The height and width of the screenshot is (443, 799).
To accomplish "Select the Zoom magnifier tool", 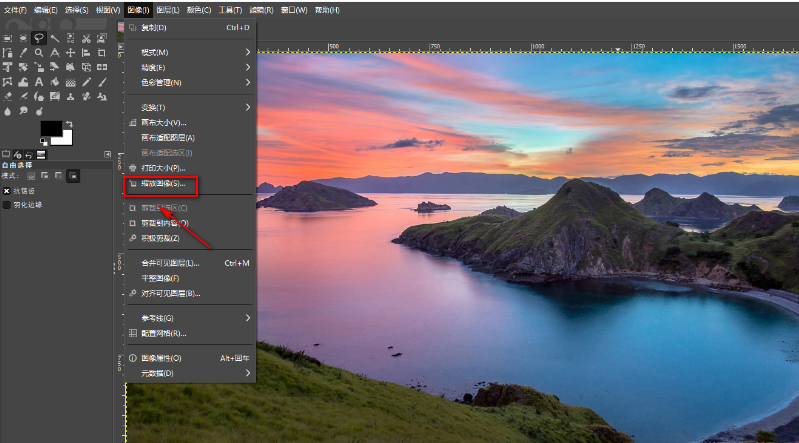I will 38,52.
